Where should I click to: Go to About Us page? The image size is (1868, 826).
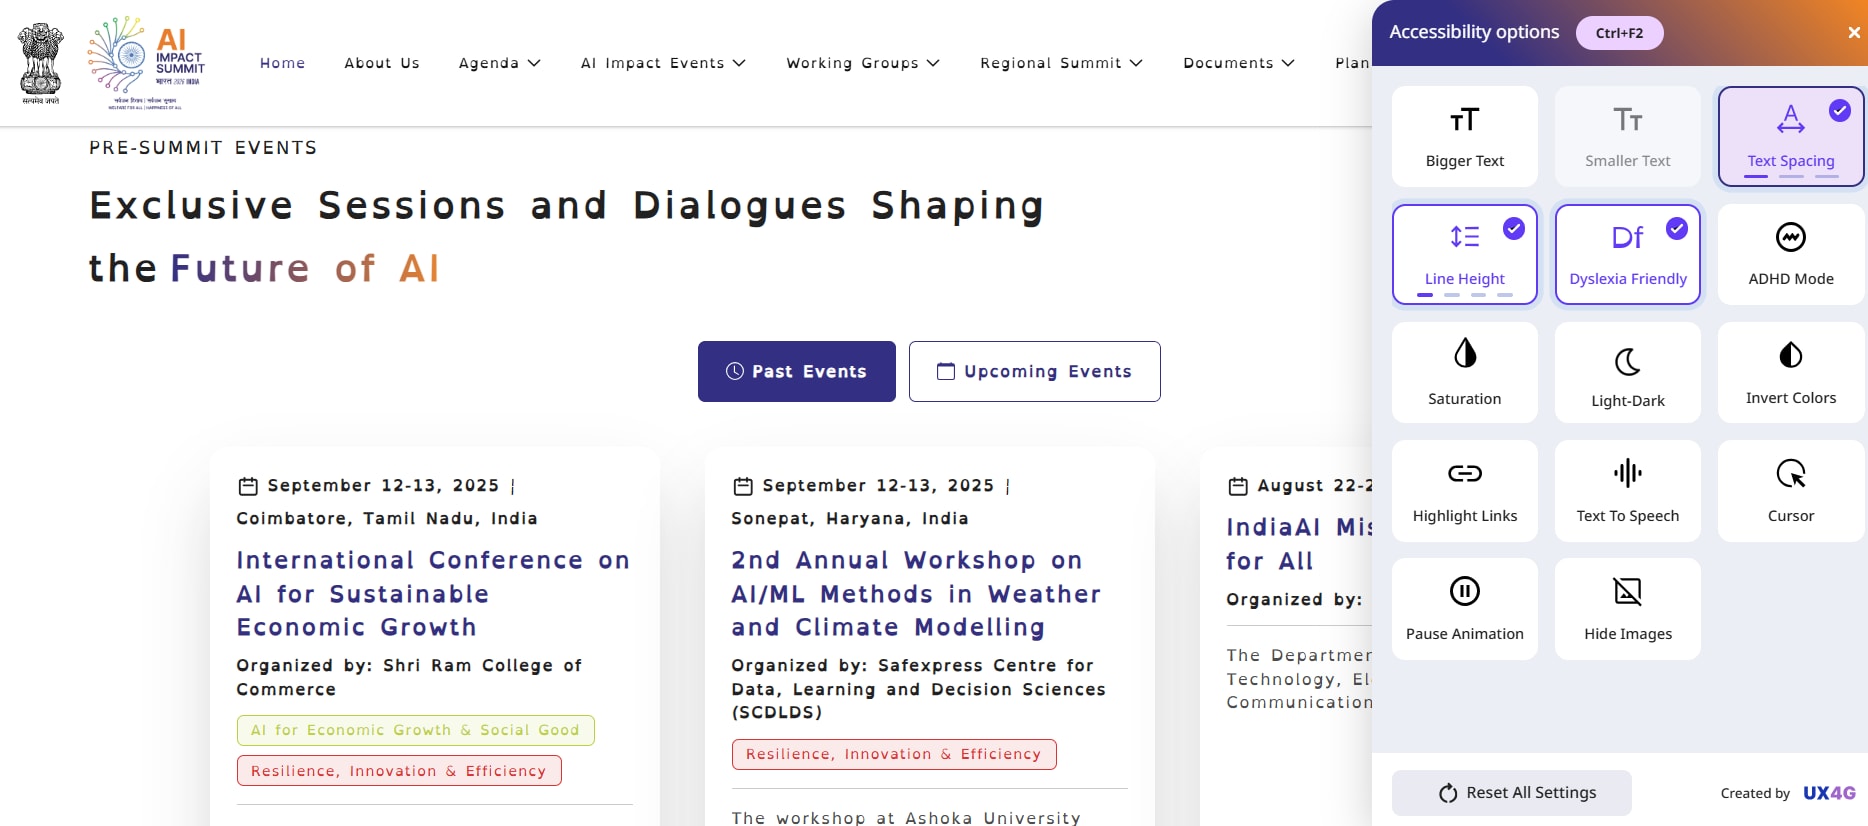[382, 63]
